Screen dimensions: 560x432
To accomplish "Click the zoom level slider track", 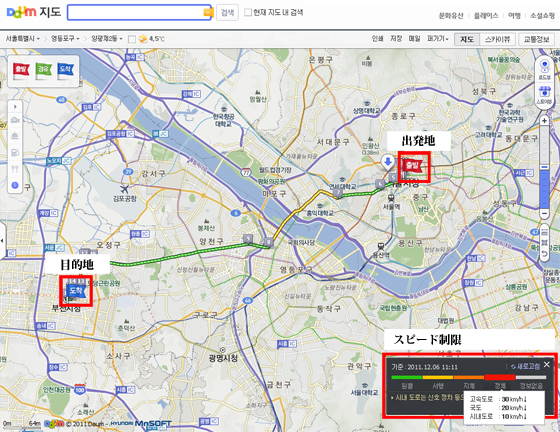I will pyautogui.click(x=544, y=168).
